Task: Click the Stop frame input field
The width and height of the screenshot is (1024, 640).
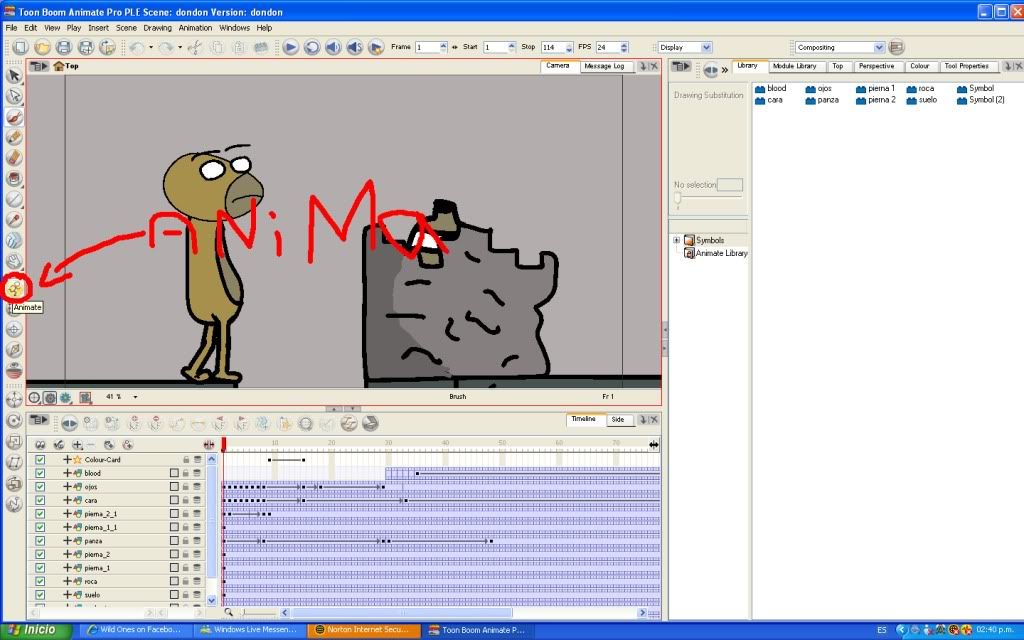Action: [552, 47]
